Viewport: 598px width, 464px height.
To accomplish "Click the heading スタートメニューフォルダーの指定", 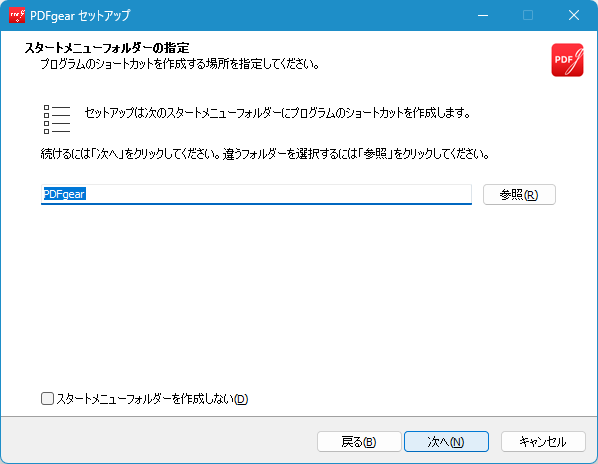I will 107,48.
